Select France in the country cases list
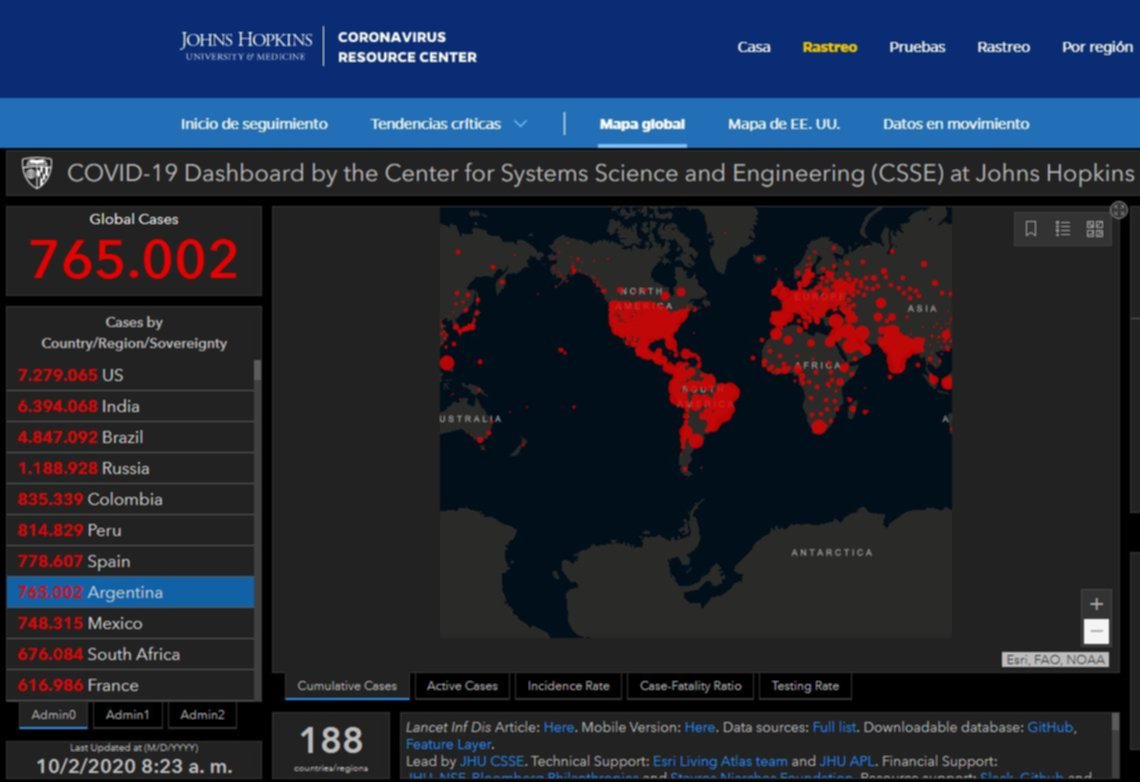This screenshot has height=782, width=1140. [130, 685]
